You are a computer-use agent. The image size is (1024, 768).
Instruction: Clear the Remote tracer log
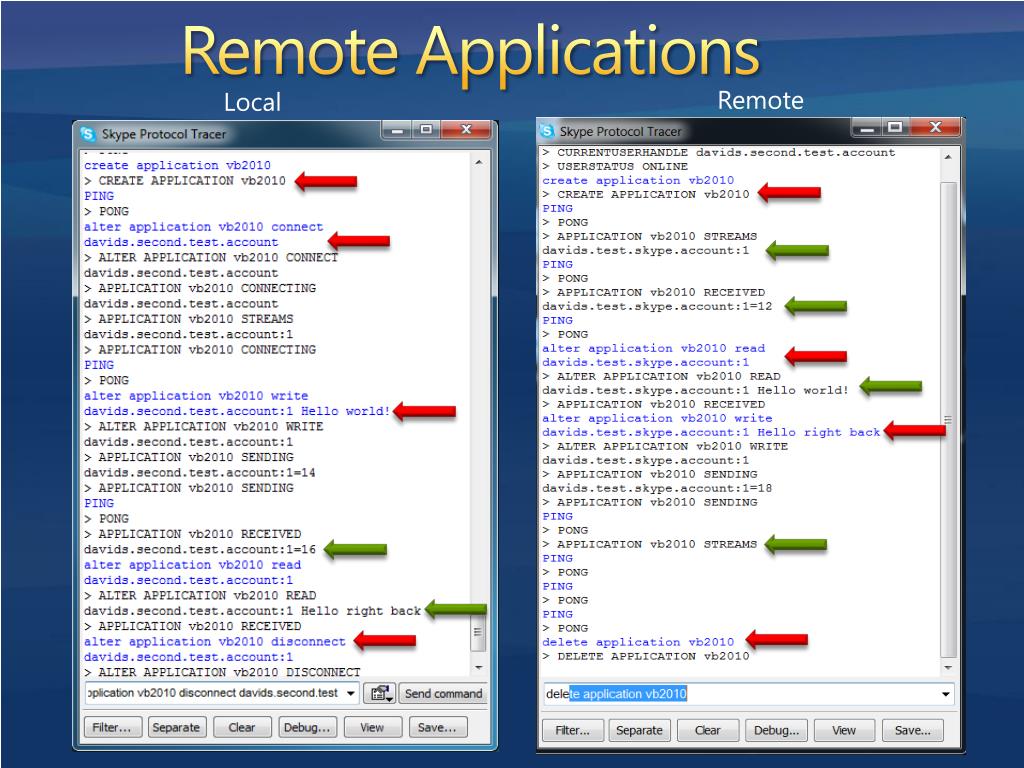coord(708,730)
